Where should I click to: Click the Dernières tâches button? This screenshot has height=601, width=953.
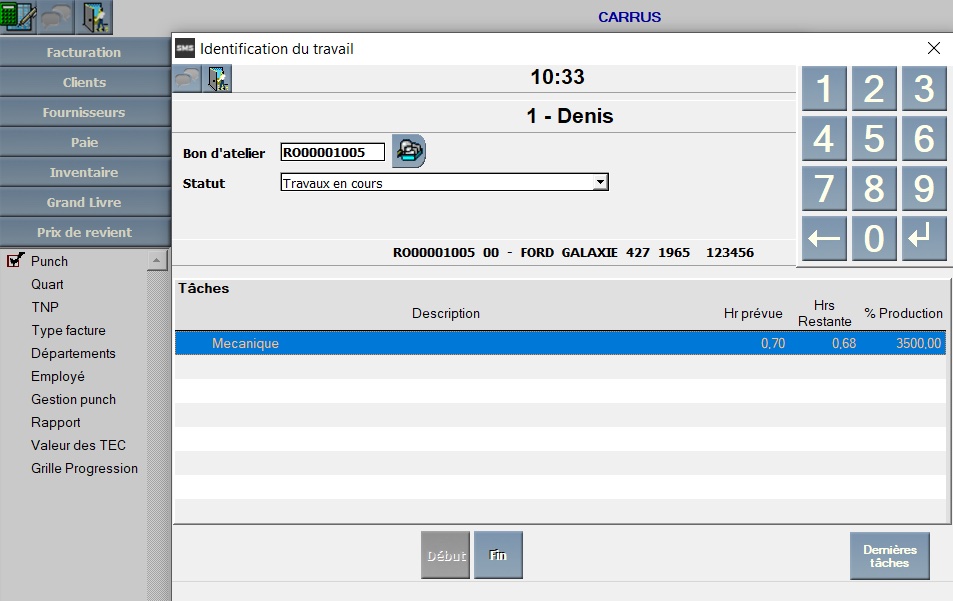[x=890, y=556]
